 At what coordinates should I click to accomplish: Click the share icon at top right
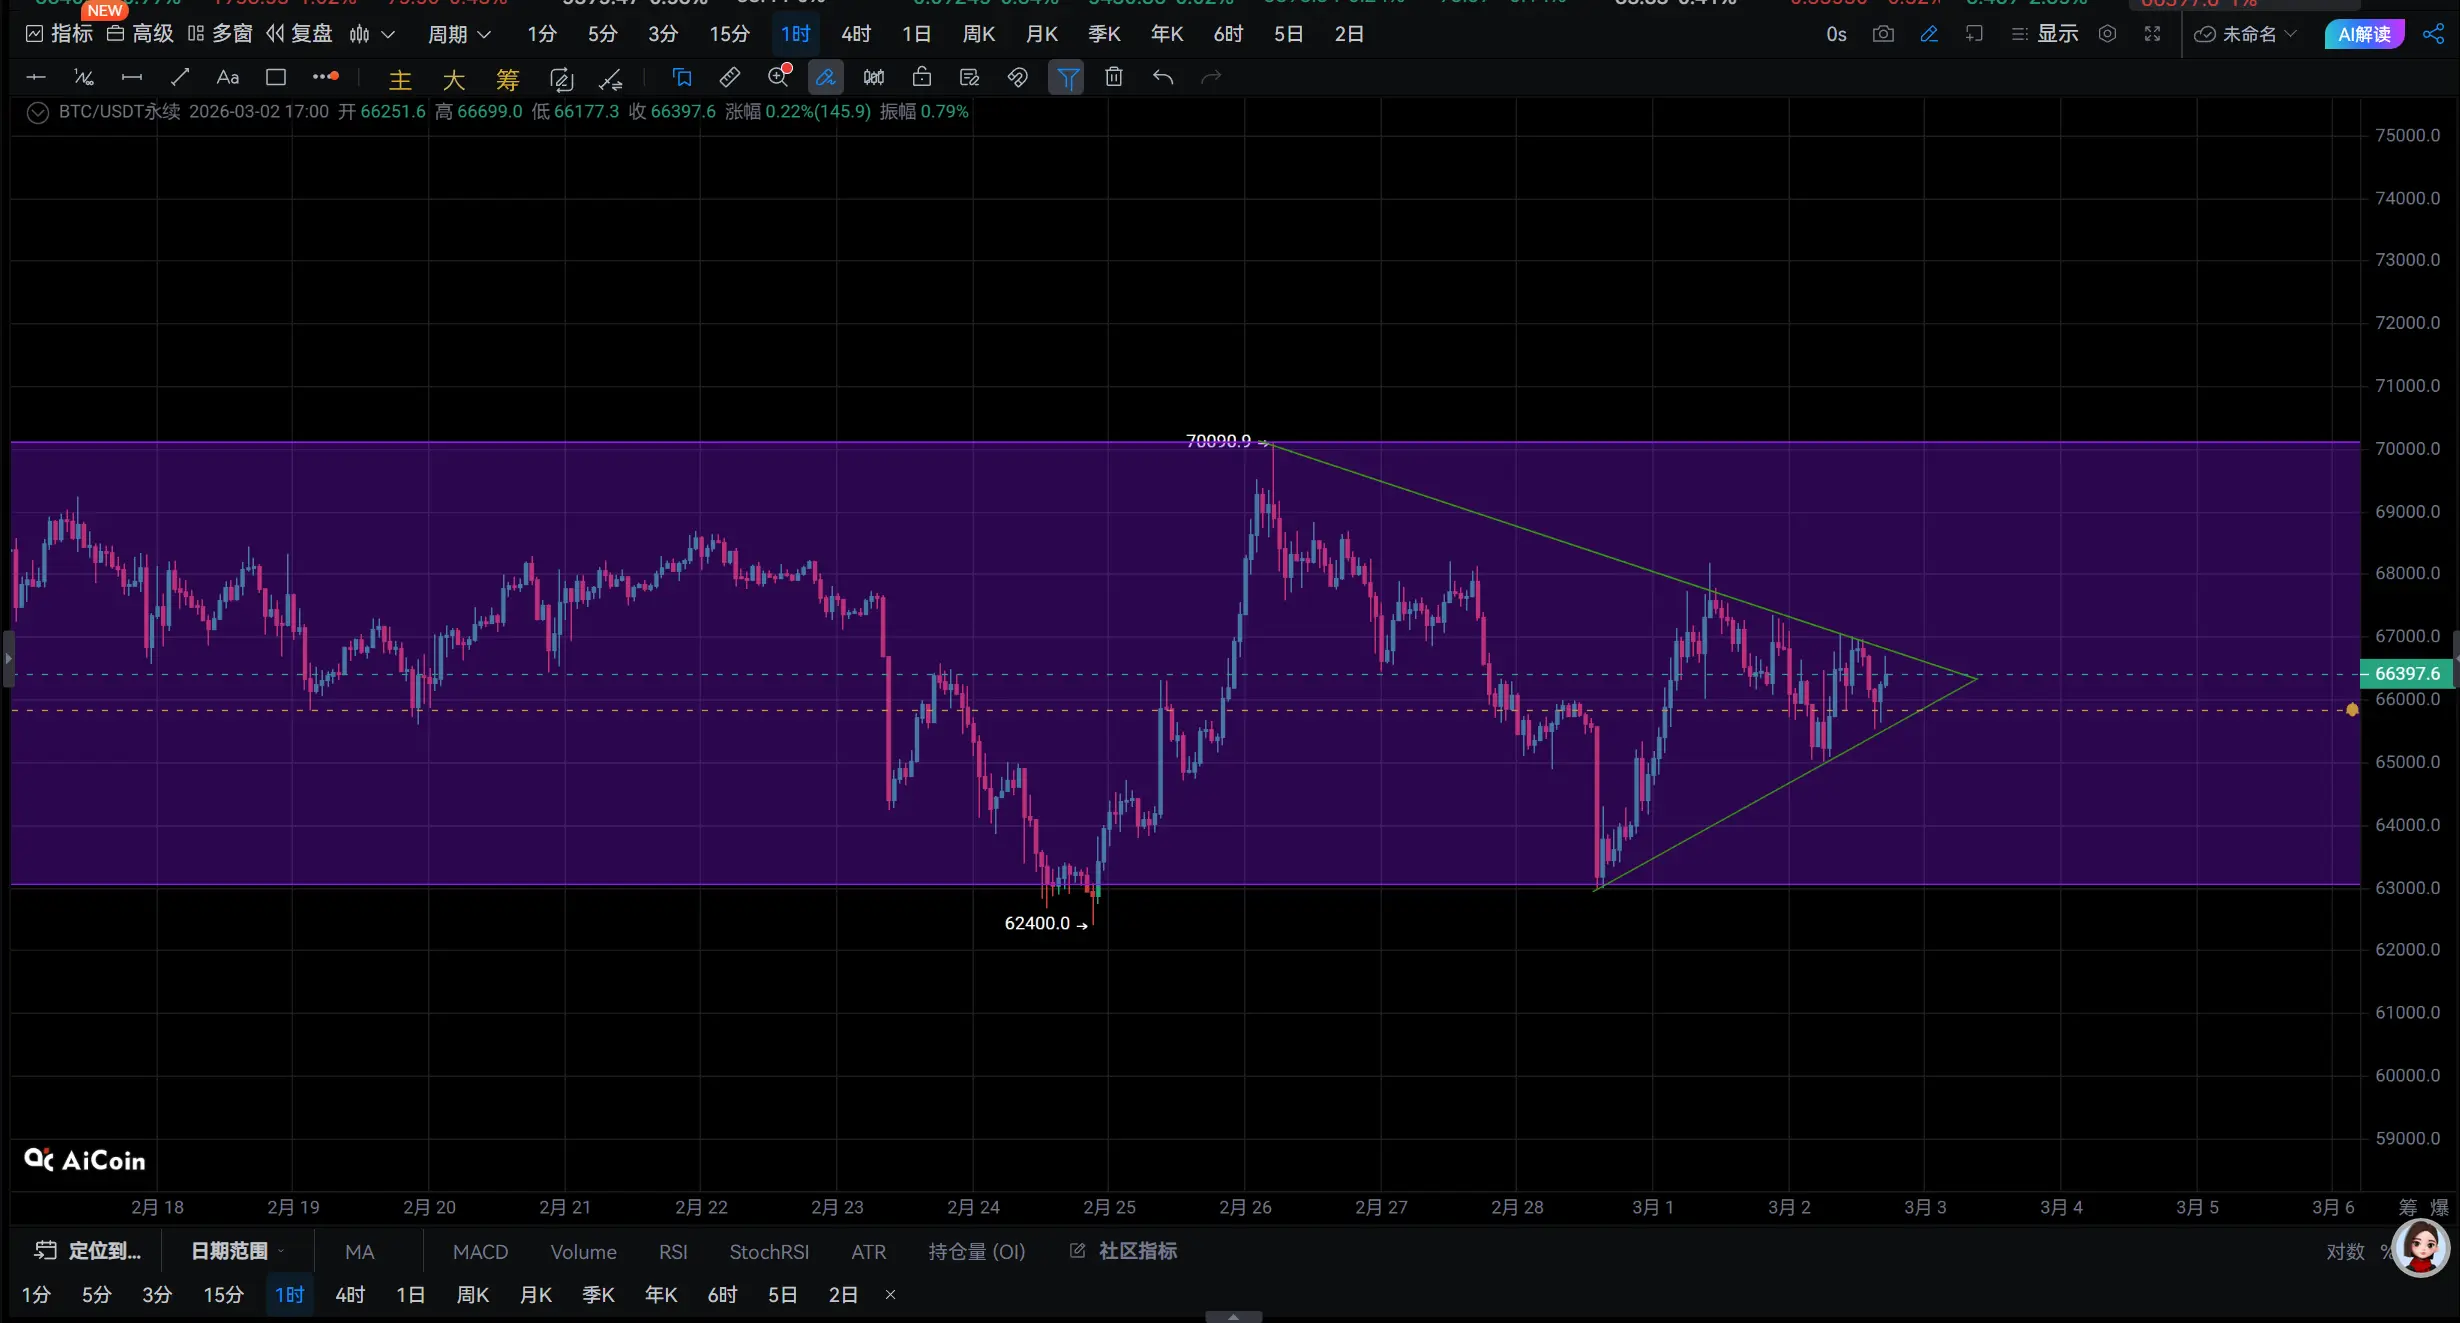[x=2433, y=34]
